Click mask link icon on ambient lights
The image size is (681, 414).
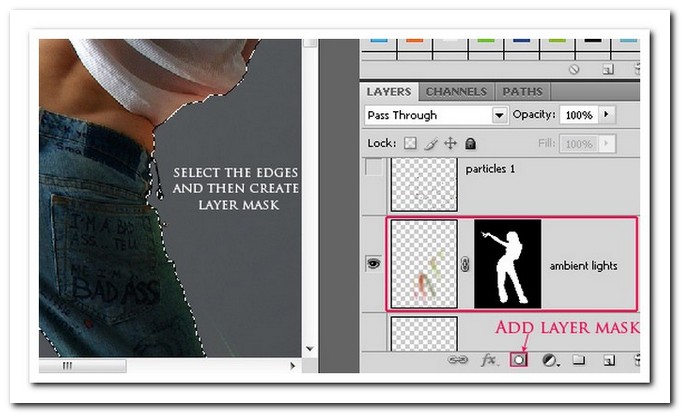(465, 264)
